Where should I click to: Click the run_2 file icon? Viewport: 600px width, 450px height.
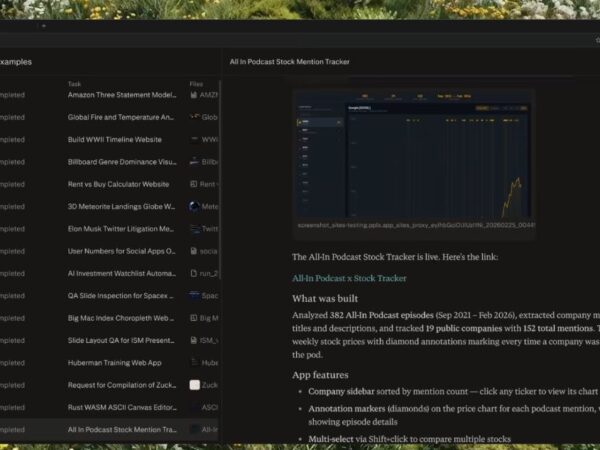(194, 273)
